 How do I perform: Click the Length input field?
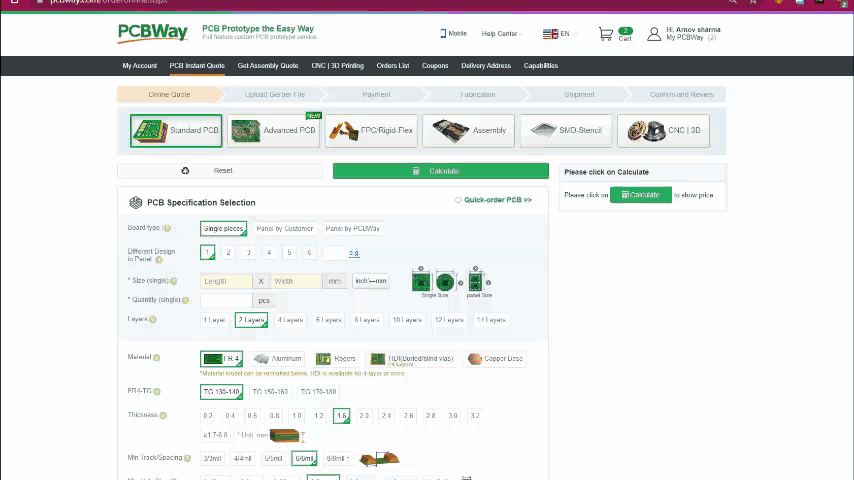[x=226, y=282]
